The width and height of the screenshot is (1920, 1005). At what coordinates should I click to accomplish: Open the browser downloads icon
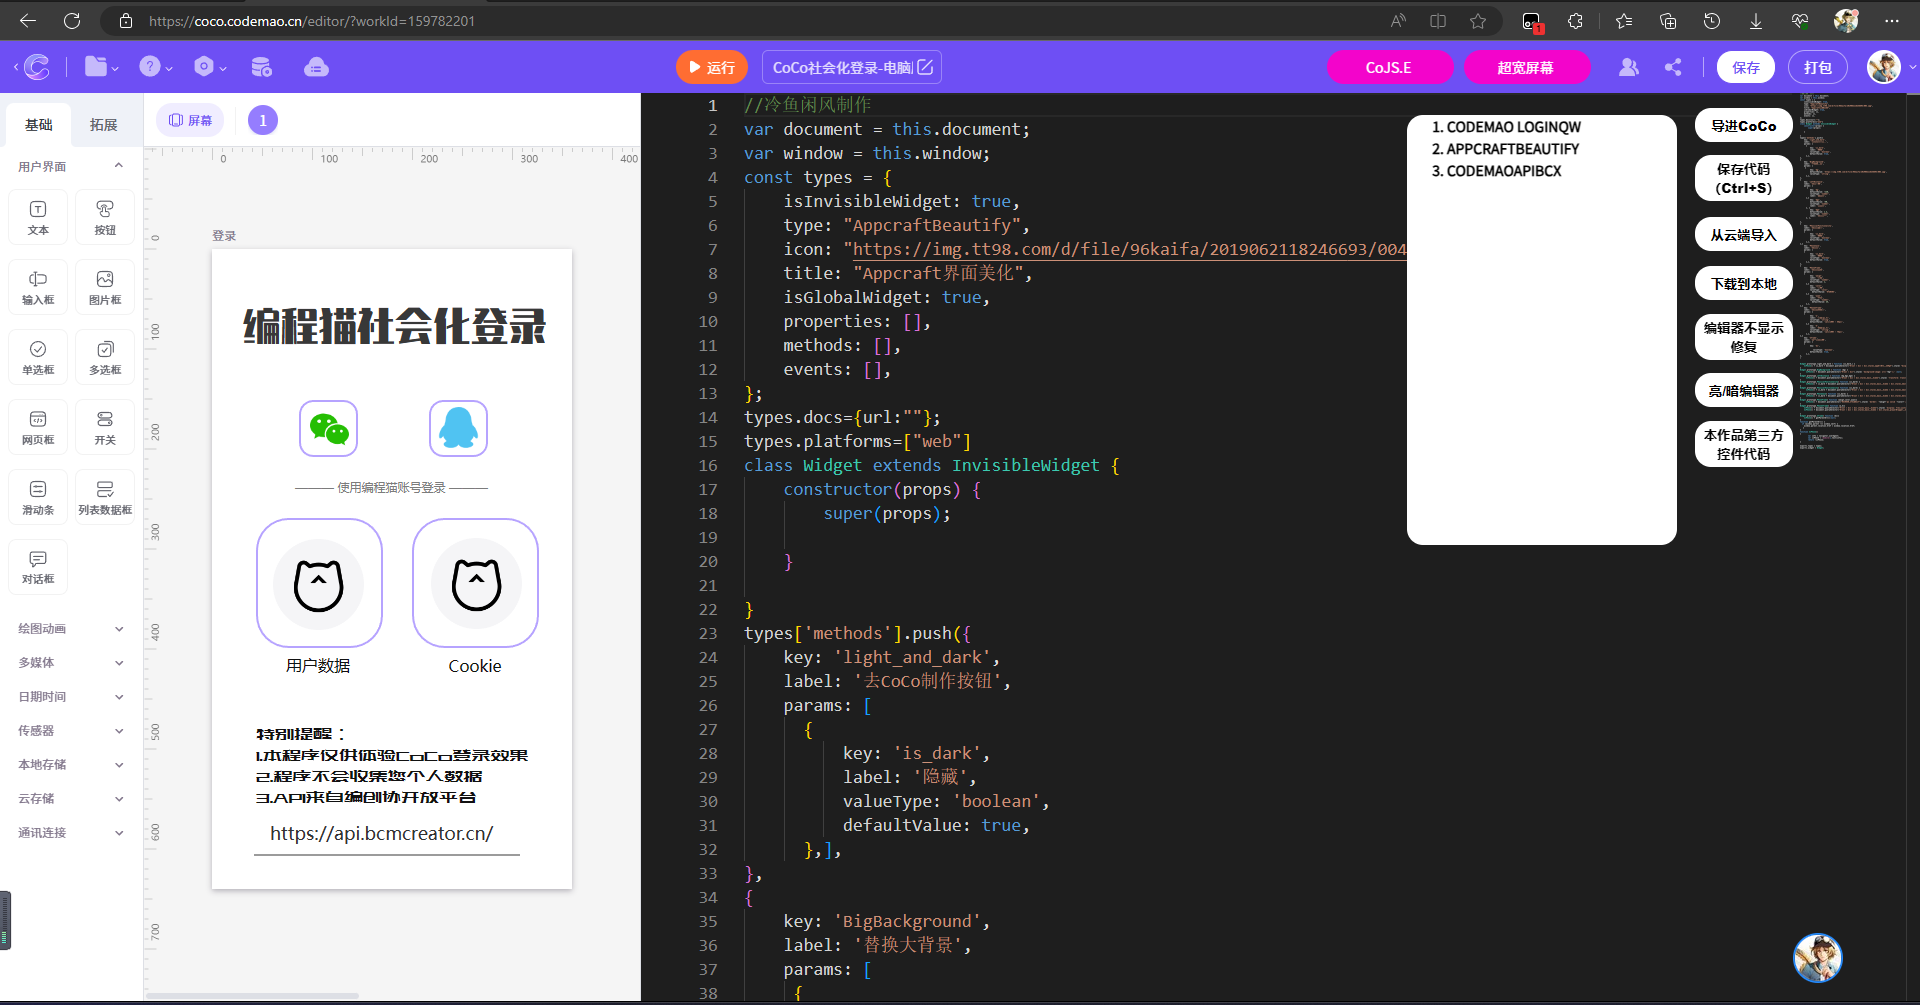point(1756,21)
